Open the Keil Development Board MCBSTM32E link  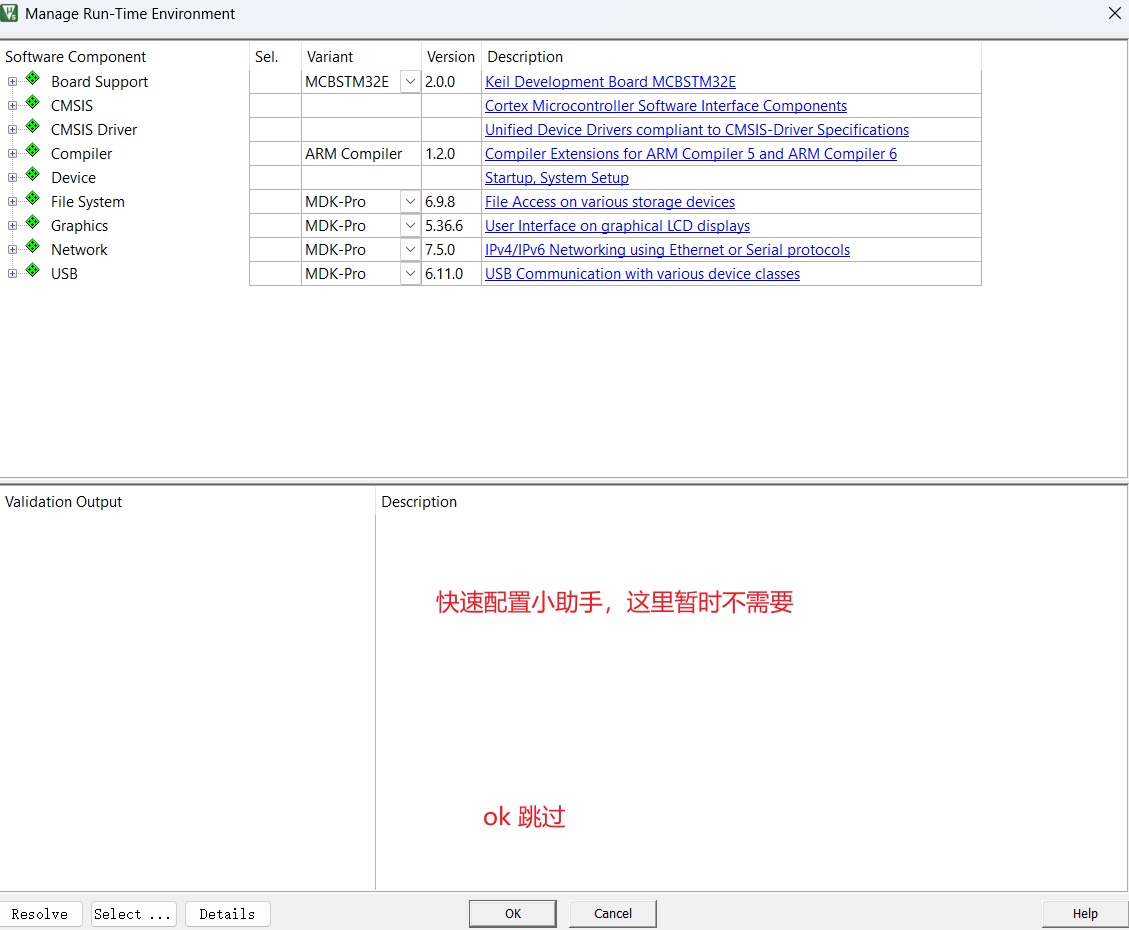(x=610, y=82)
